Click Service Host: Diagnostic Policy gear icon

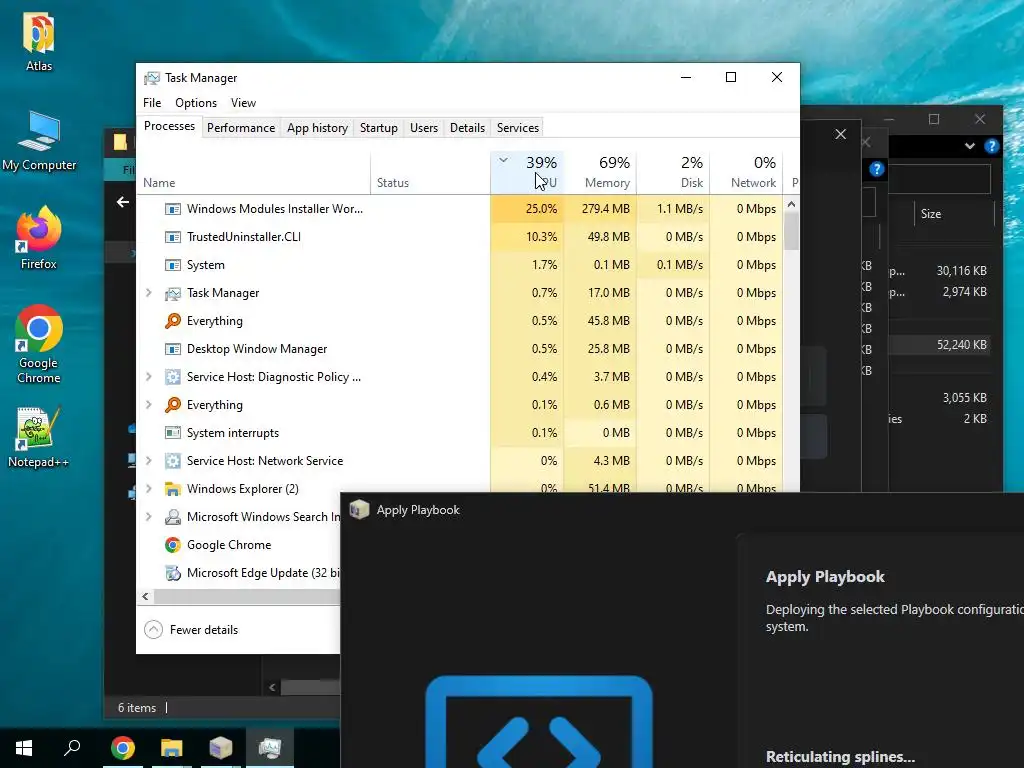click(172, 377)
